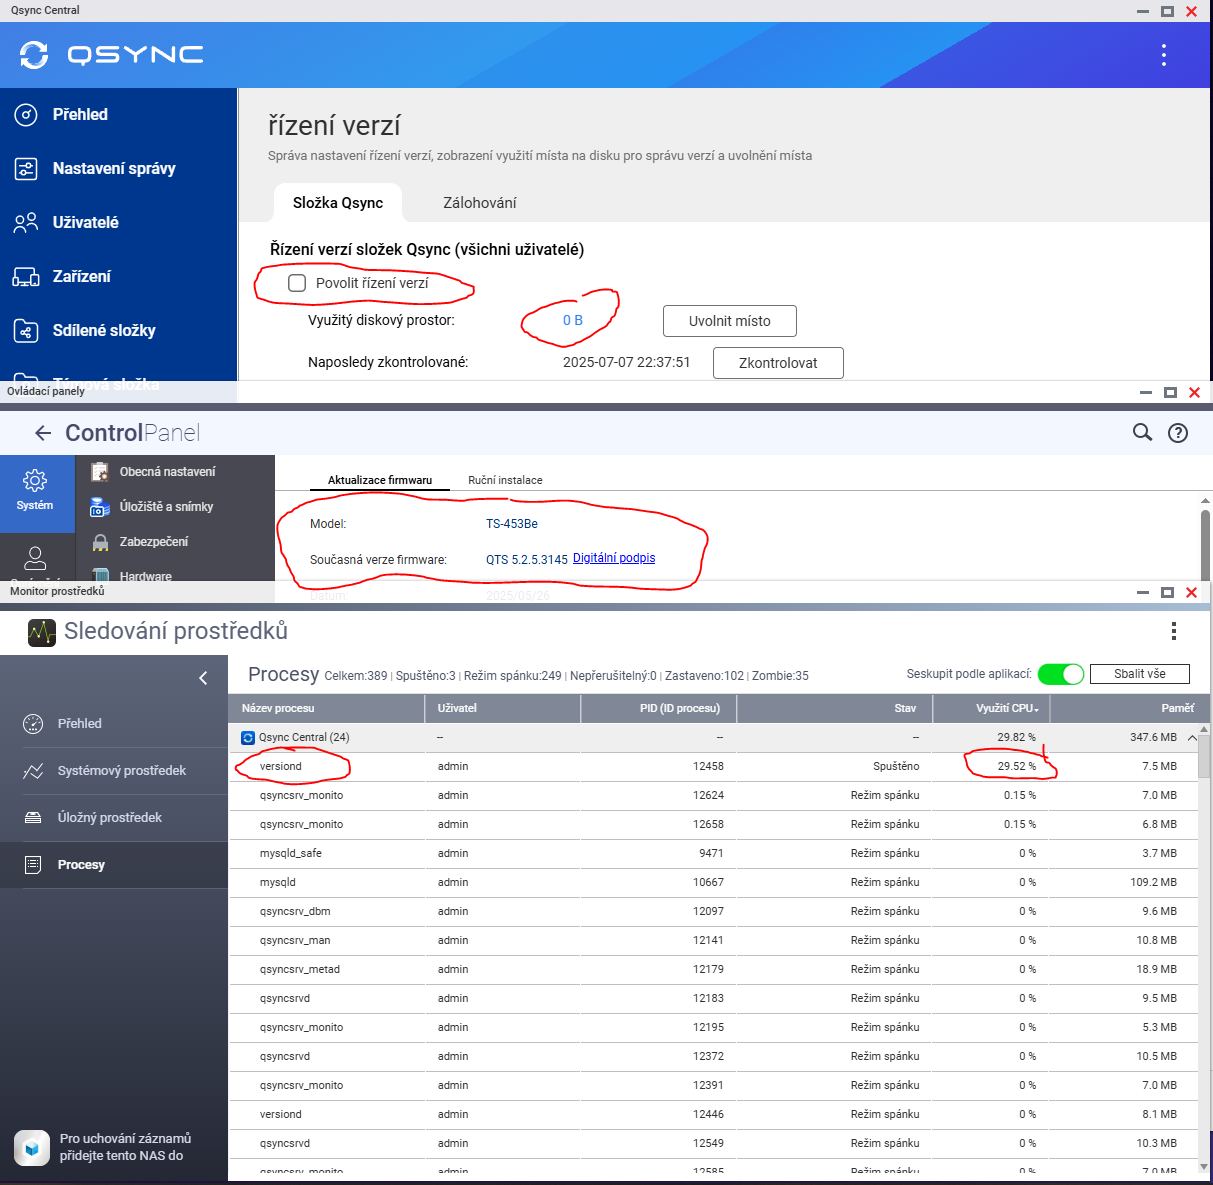Viewport: 1213px width, 1185px height.
Task: Select the qsyncsrv_metad process row
Action: point(713,970)
